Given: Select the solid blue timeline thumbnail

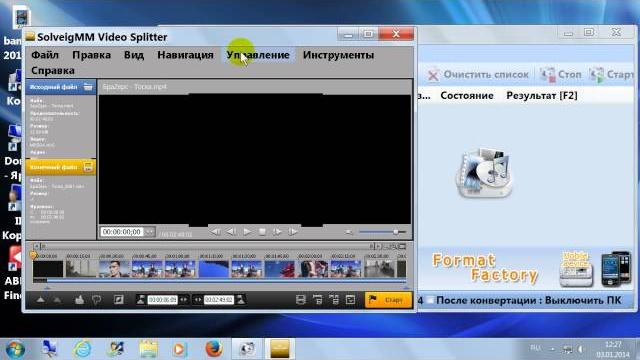Looking at the screenshot, I should 214,269.
